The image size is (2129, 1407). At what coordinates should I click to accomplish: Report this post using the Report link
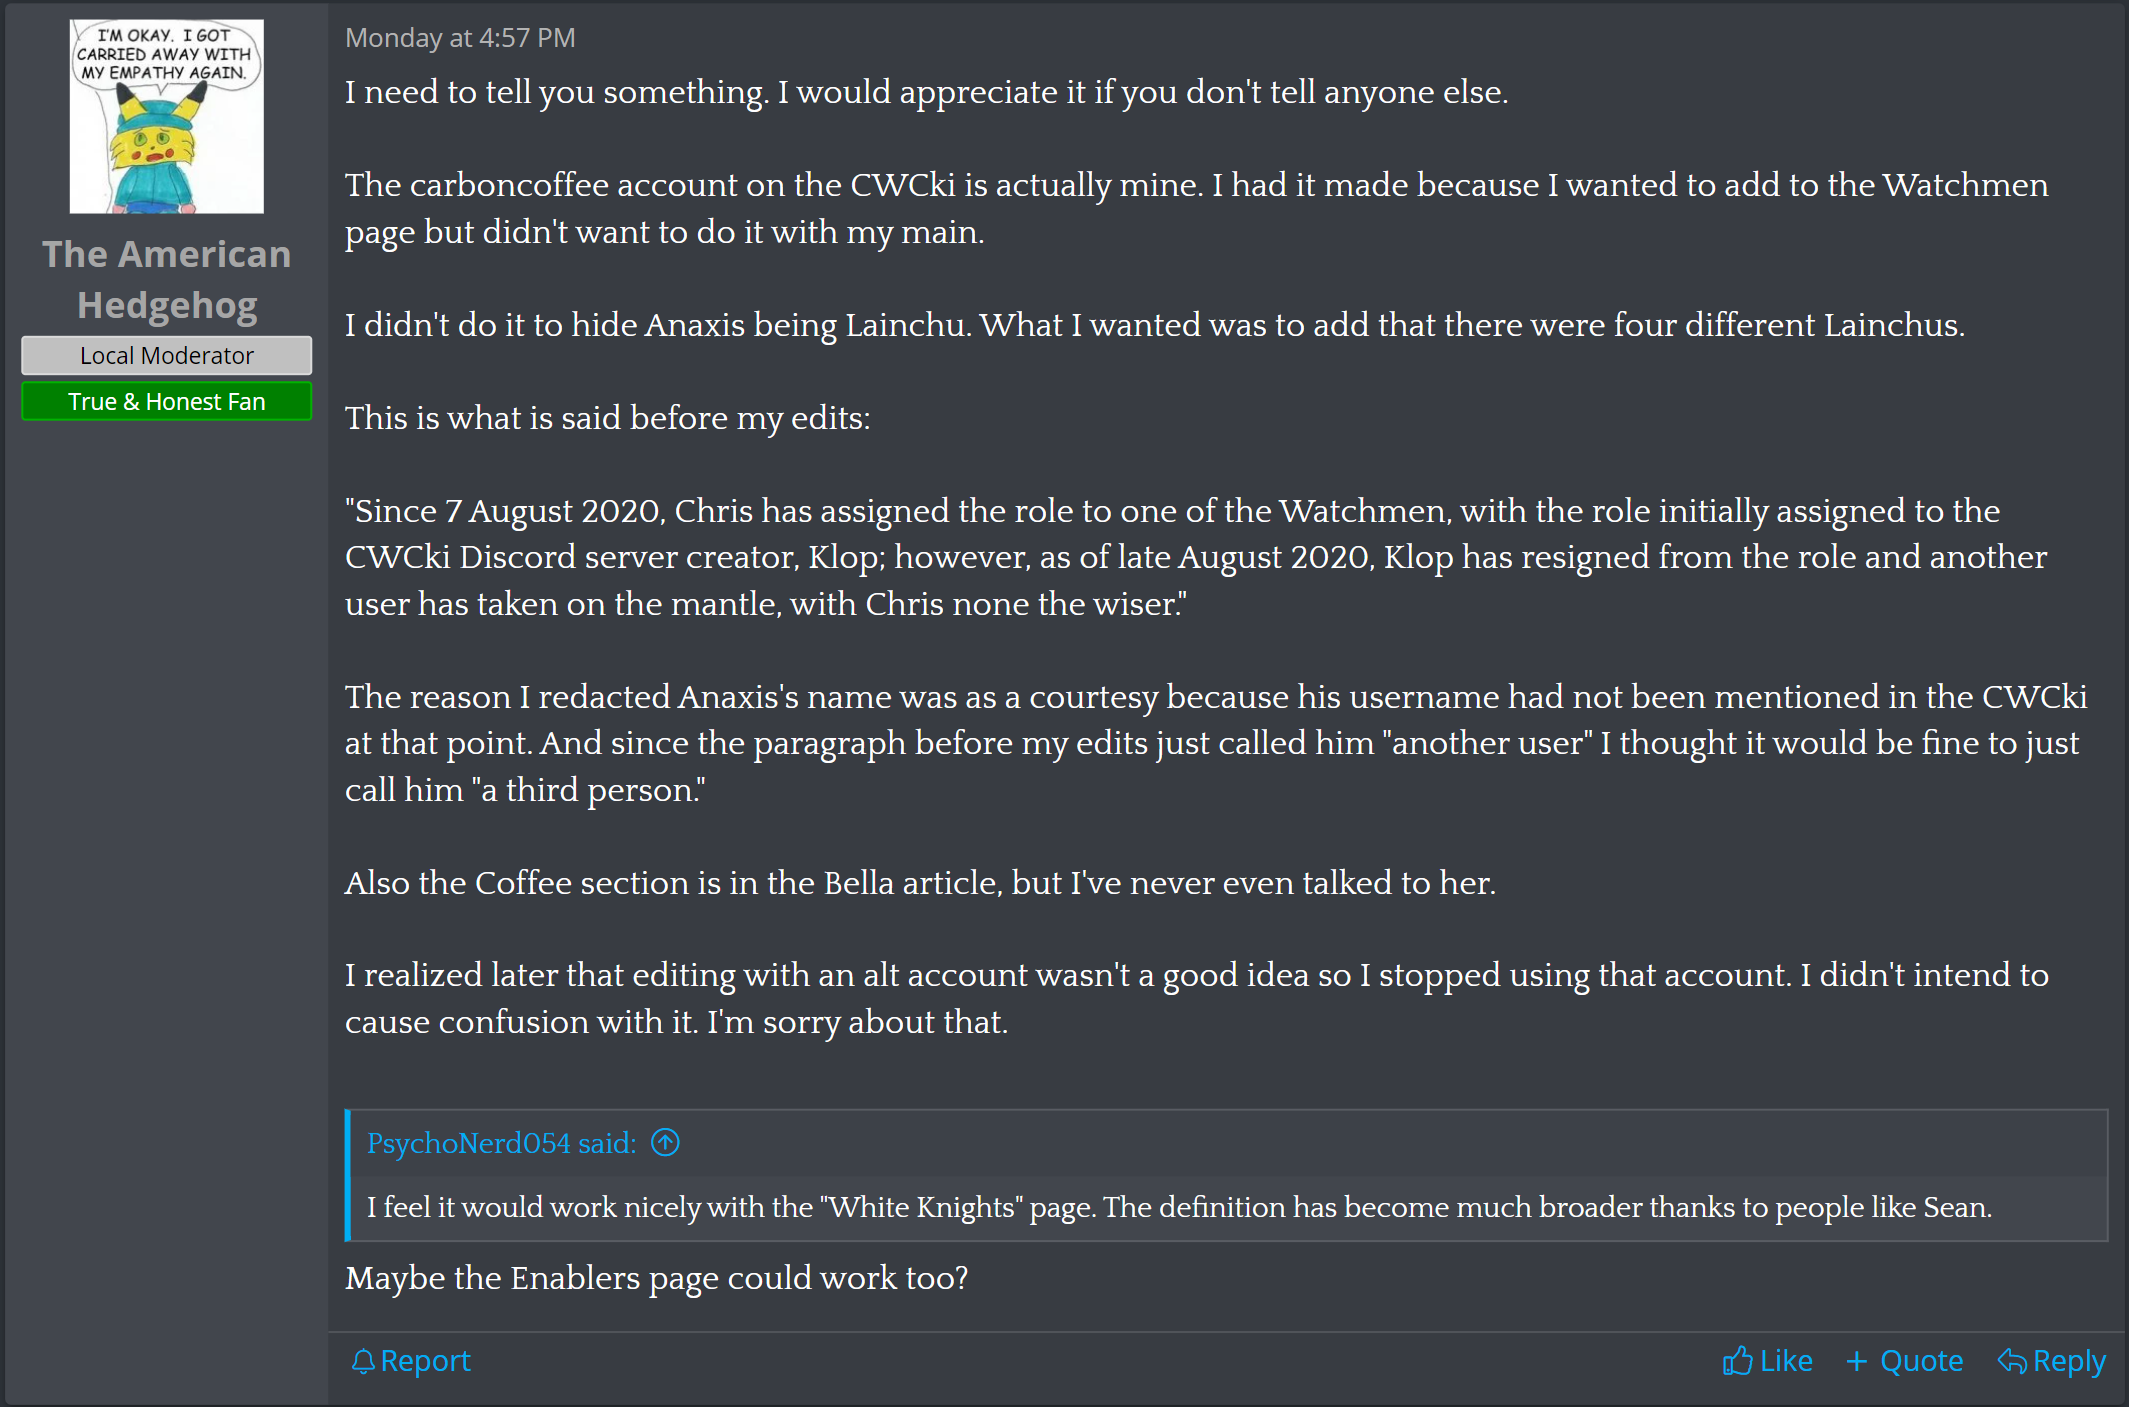pos(425,1361)
